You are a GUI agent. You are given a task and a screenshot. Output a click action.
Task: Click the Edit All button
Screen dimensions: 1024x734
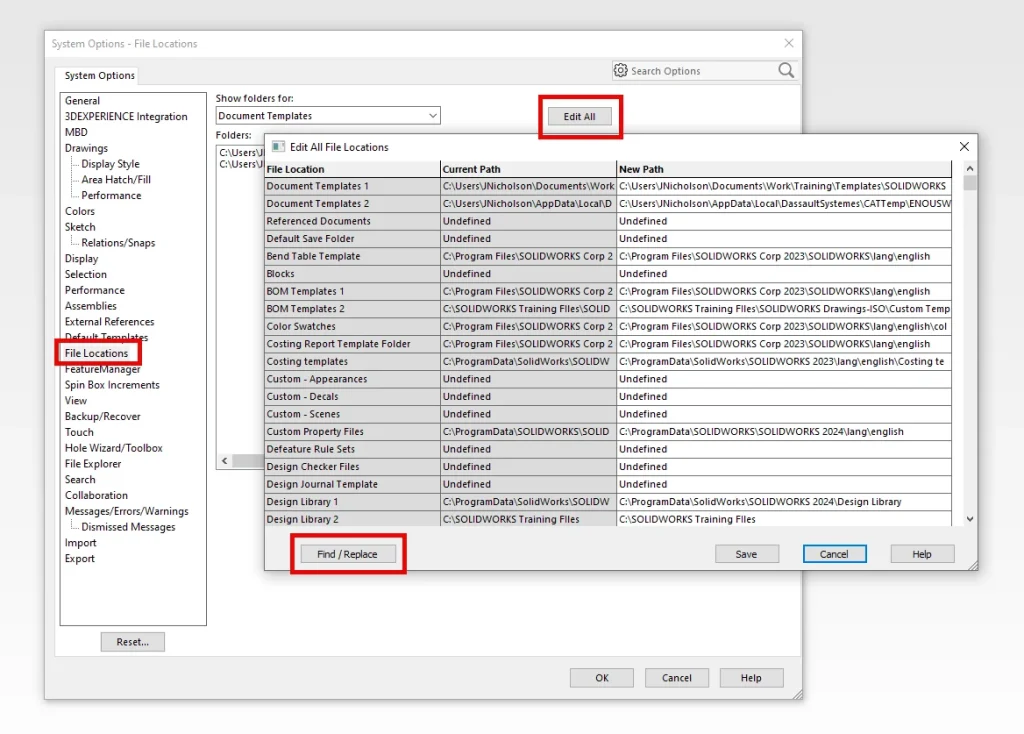[x=580, y=115]
